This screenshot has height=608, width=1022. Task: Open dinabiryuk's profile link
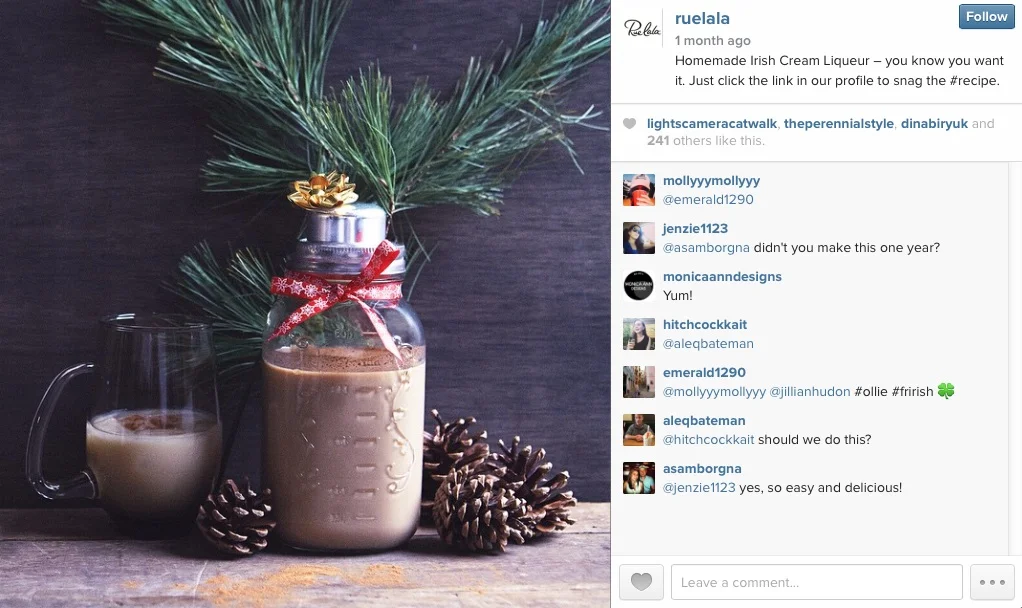coord(934,124)
